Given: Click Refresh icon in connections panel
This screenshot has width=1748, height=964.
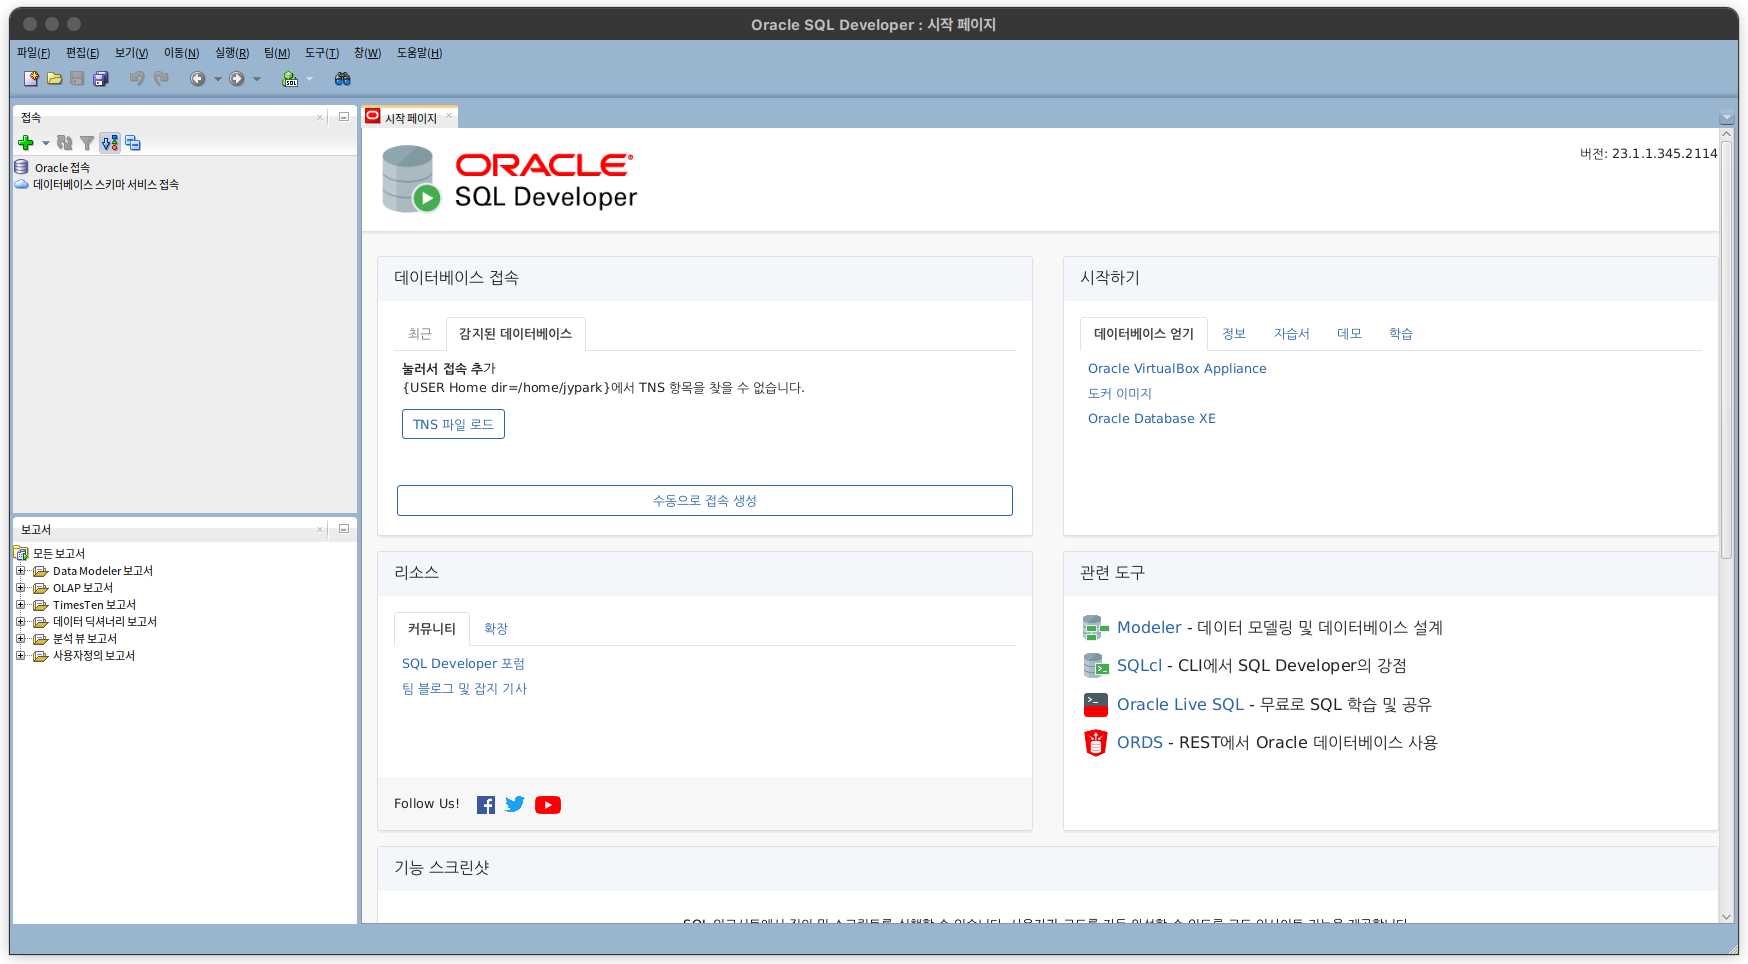Looking at the screenshot, I should click(x=65, y=143).
